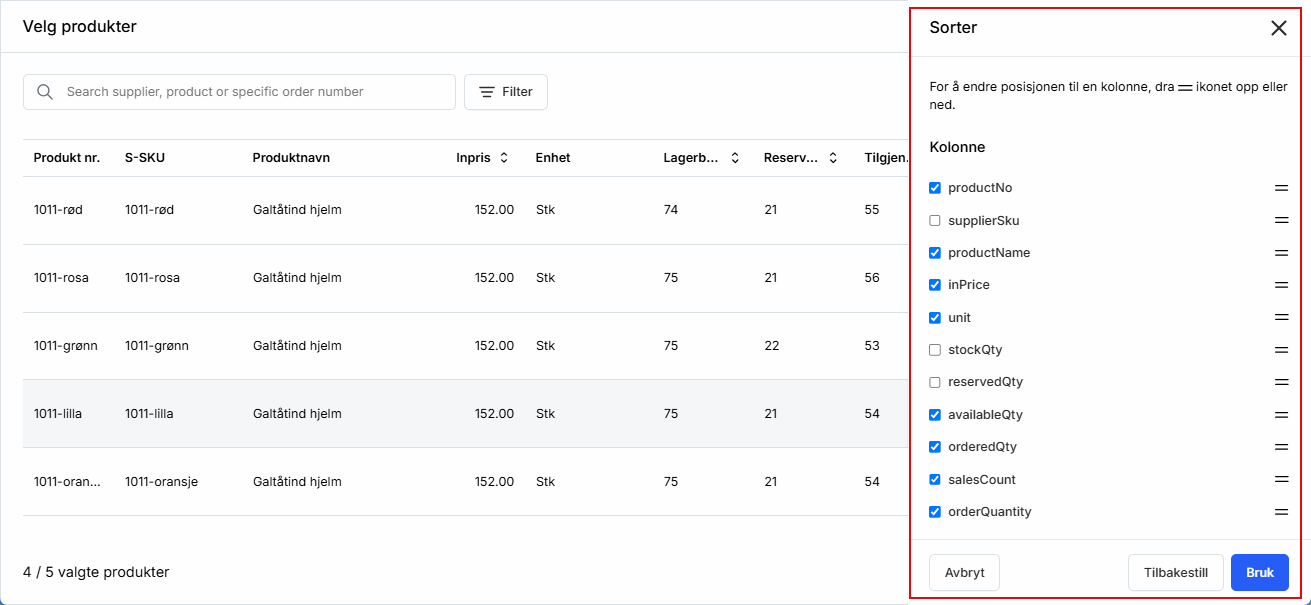Toggle sorting on Lagerb... column header

coord(735,158)
